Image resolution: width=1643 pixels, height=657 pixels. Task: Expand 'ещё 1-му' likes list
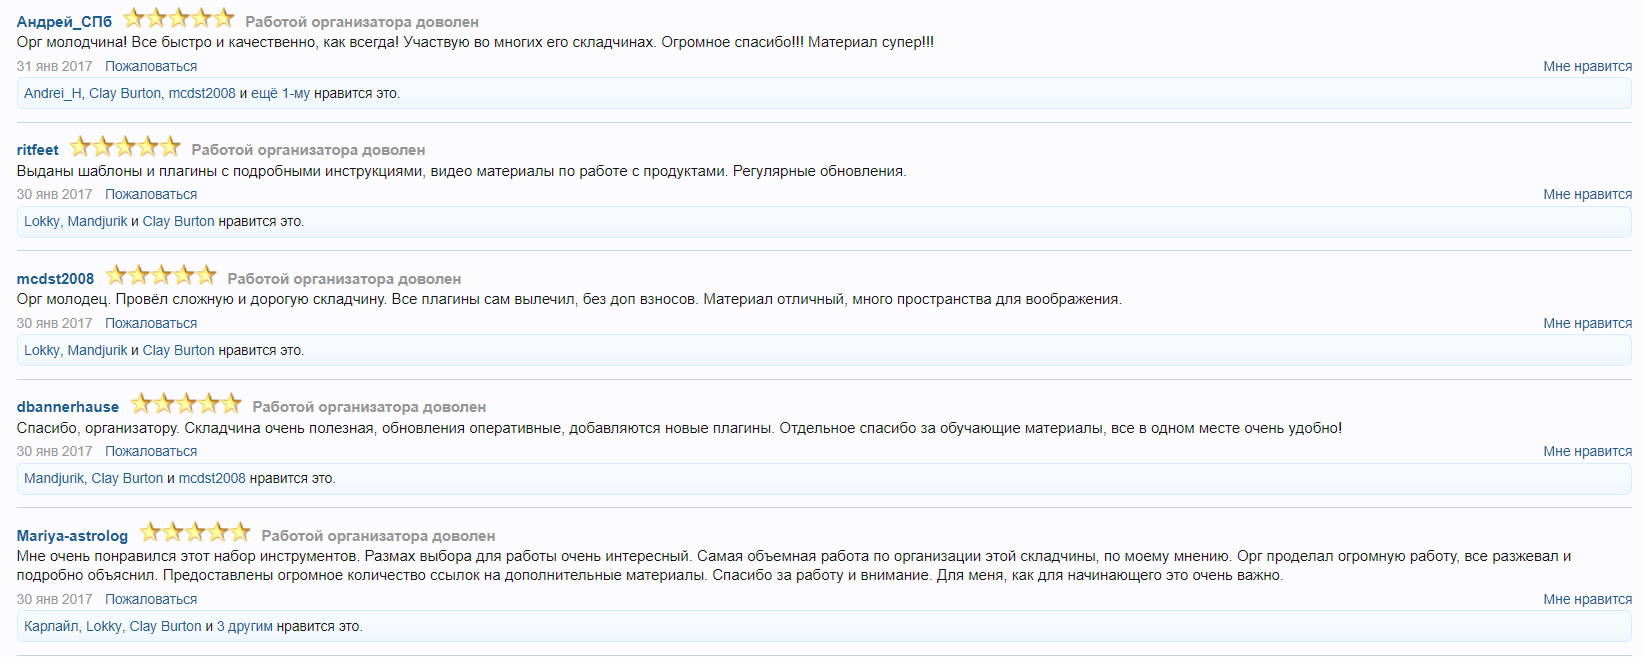click(280, 93)
